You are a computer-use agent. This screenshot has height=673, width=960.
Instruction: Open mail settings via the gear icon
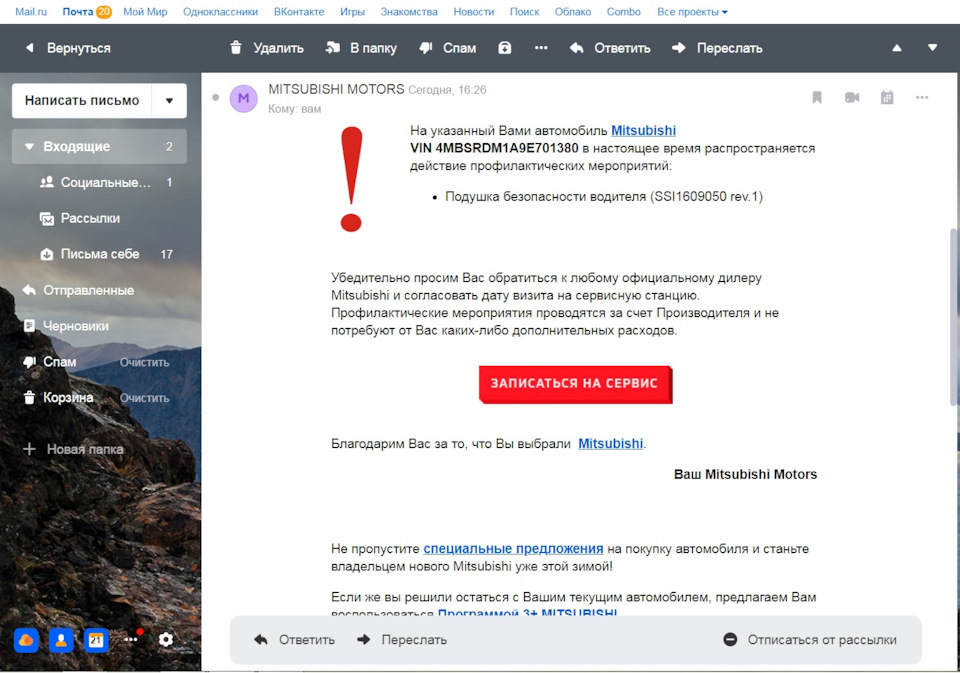click(x=166, y=640)
